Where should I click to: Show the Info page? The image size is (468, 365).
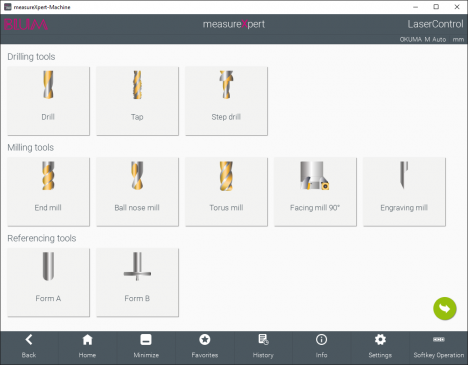321,347
